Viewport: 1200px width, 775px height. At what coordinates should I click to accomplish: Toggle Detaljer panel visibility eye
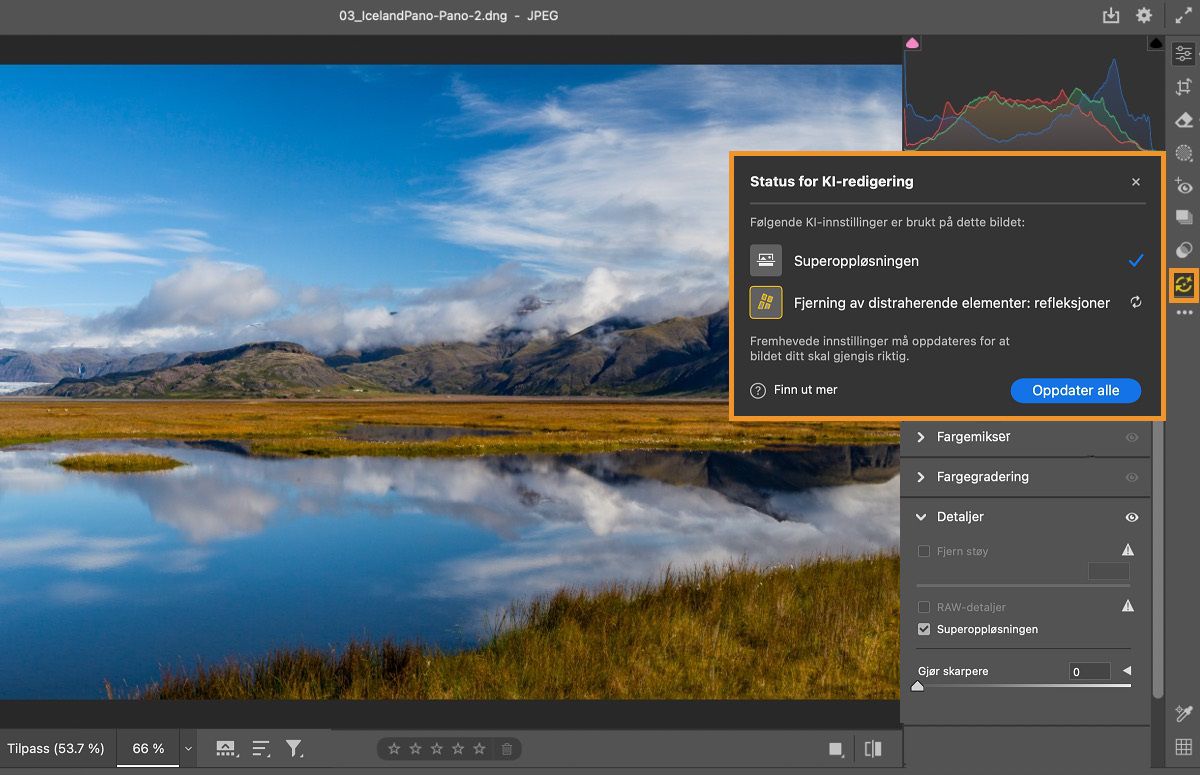pos(1132,517)
